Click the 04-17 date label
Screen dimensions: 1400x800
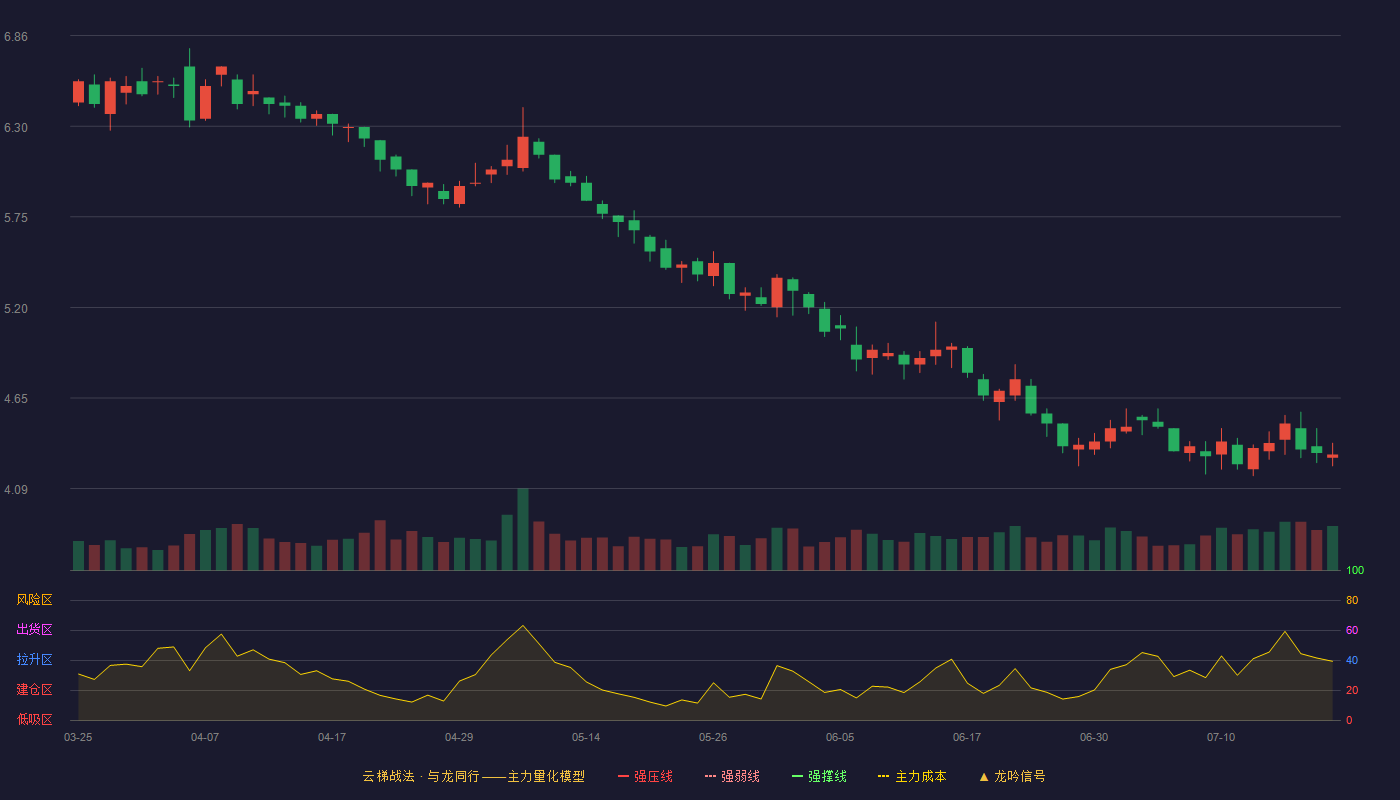tap(332, 737)
